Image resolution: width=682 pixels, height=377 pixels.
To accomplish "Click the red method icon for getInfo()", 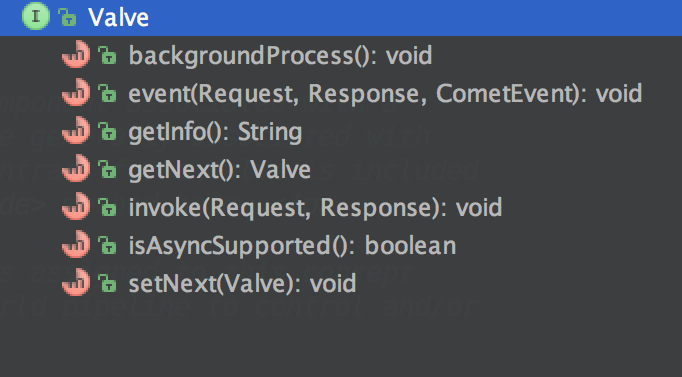I will click(76, 130).
